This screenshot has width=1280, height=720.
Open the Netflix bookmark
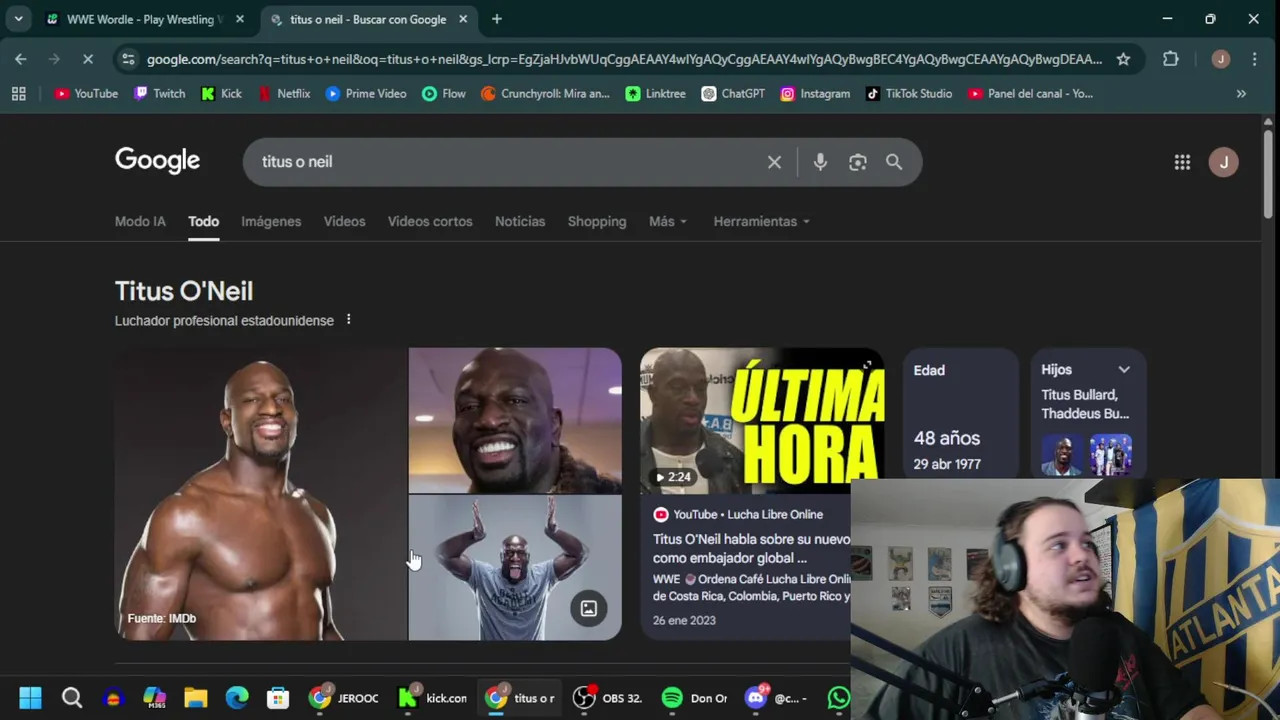click(283, 93)
